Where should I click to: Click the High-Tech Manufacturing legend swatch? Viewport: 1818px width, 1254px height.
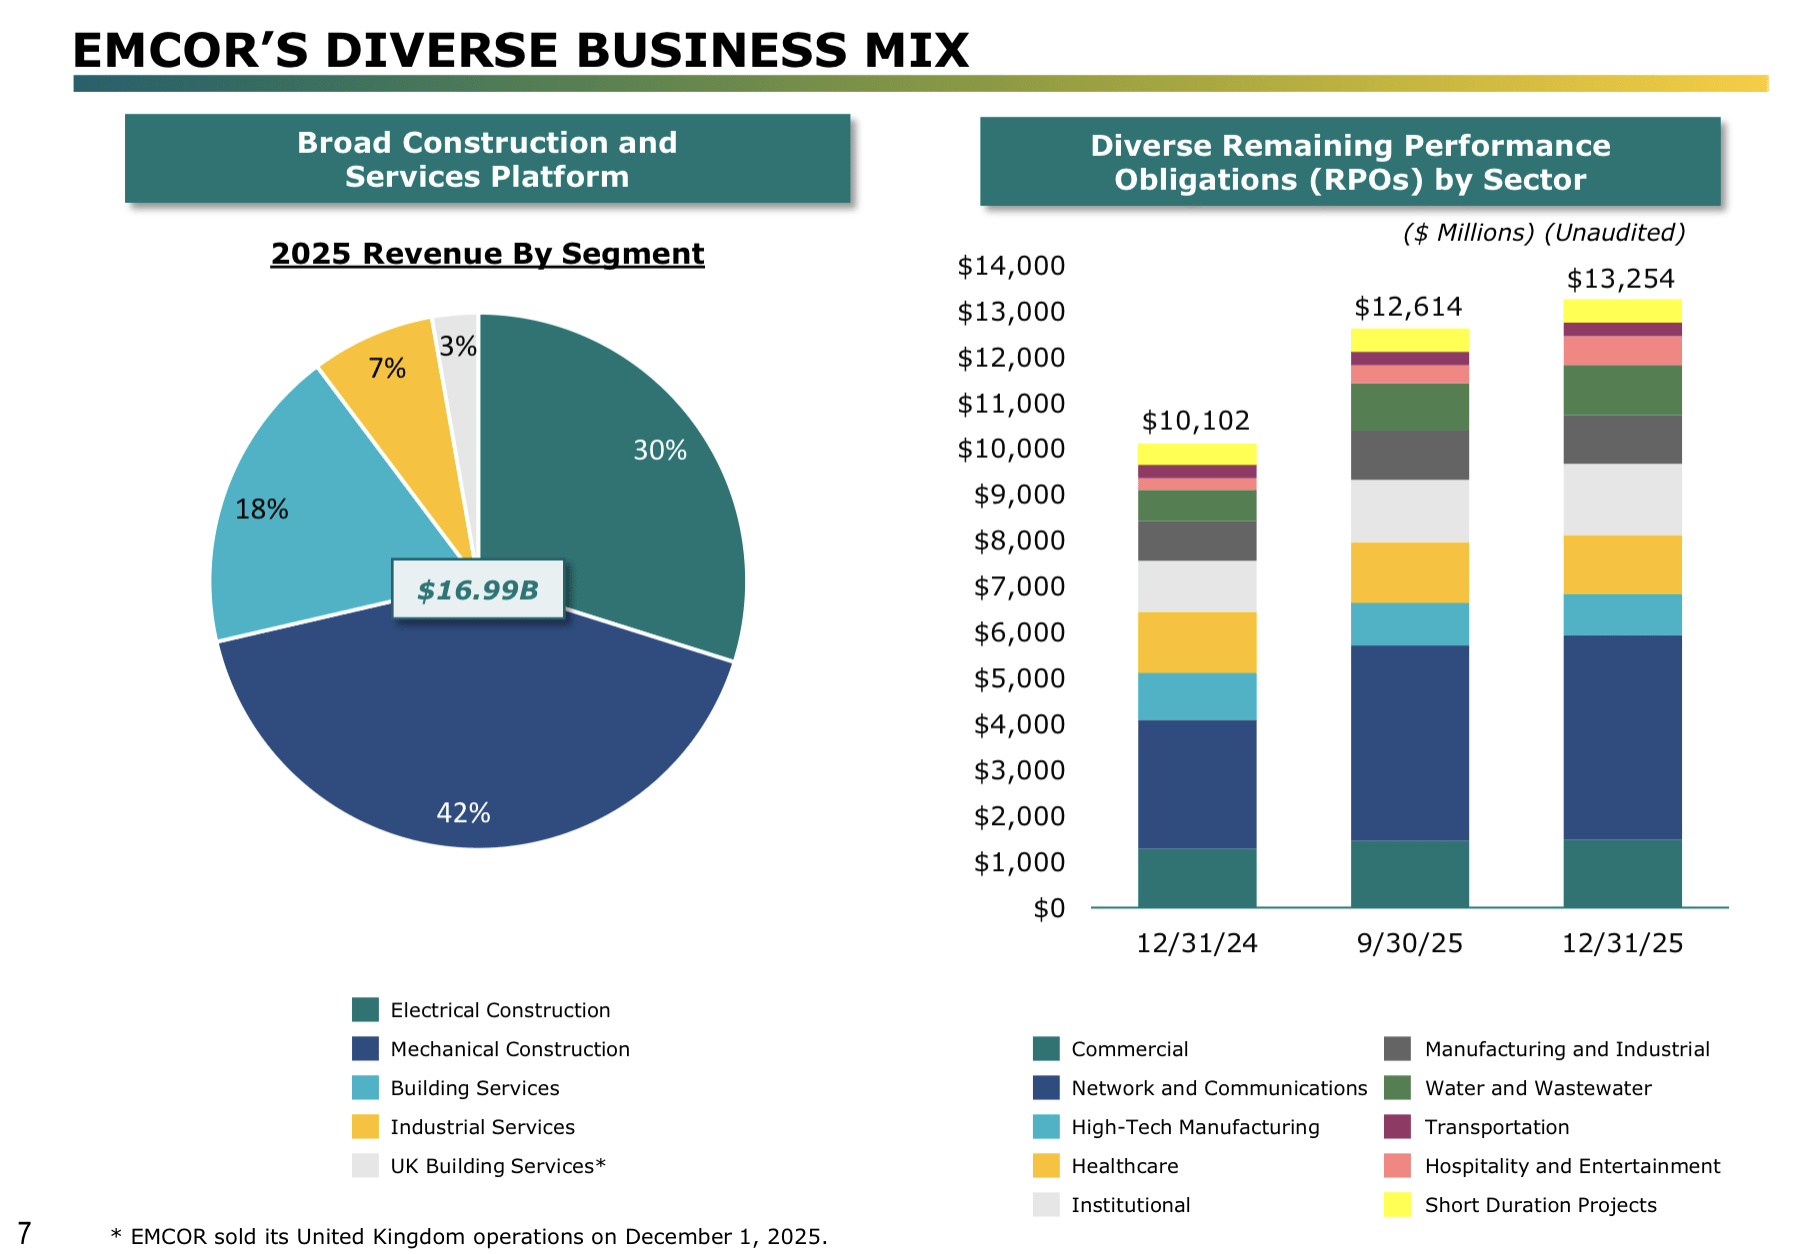click(1046, 1127)
